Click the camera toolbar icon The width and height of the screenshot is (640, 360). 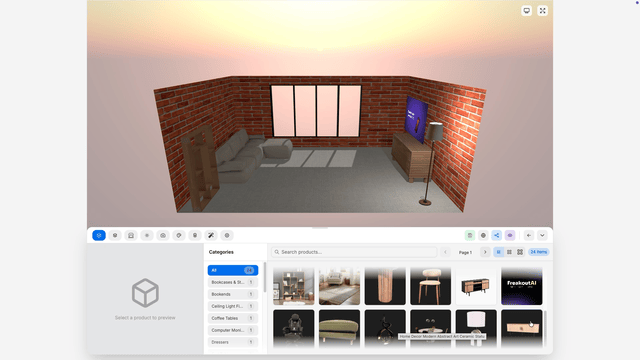(163, 236)
